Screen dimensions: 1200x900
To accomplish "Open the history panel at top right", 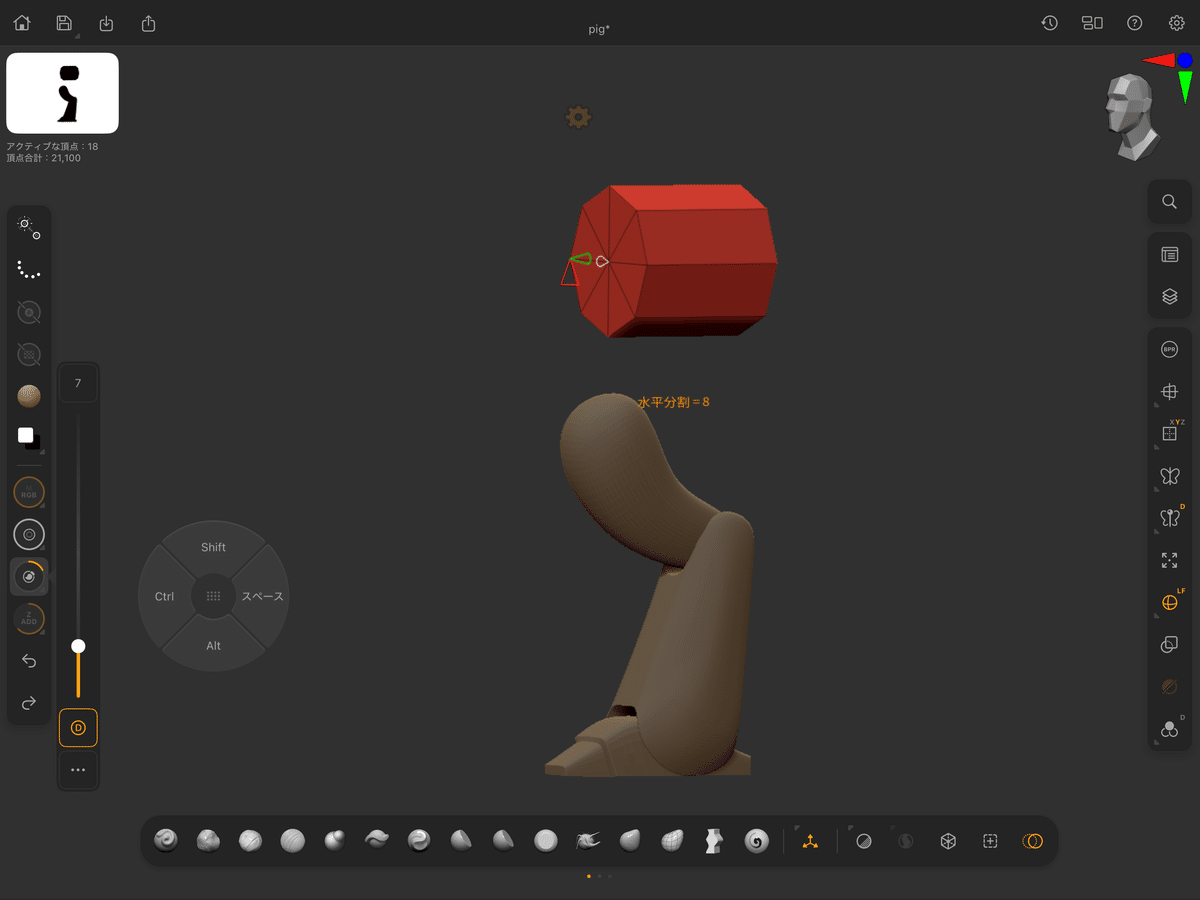I will 1049,22.
